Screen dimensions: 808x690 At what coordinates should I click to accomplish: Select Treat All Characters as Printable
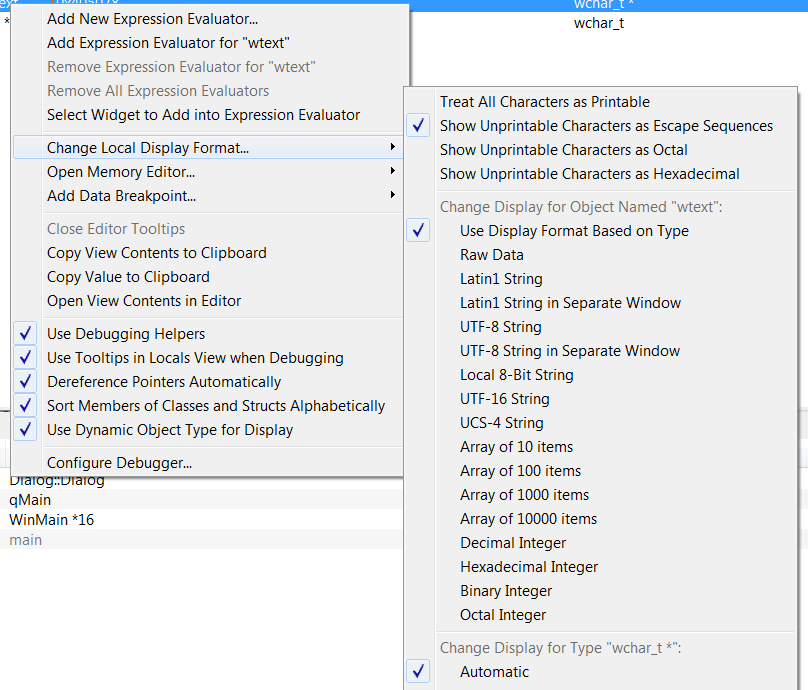point(544,102)
